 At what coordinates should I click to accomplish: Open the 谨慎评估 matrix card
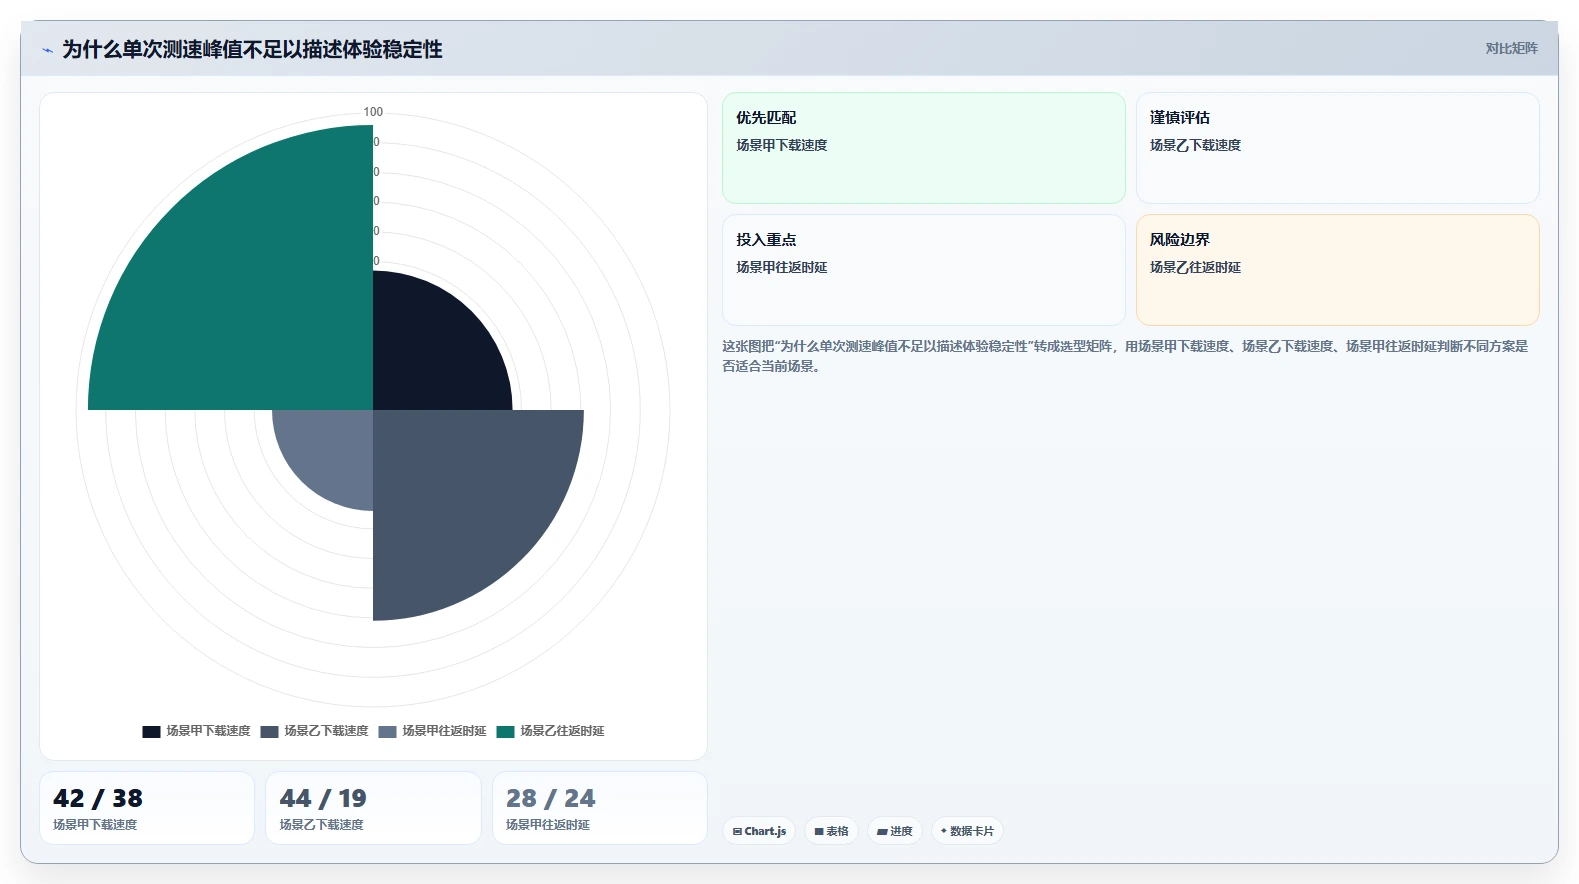click(1337, 148)
